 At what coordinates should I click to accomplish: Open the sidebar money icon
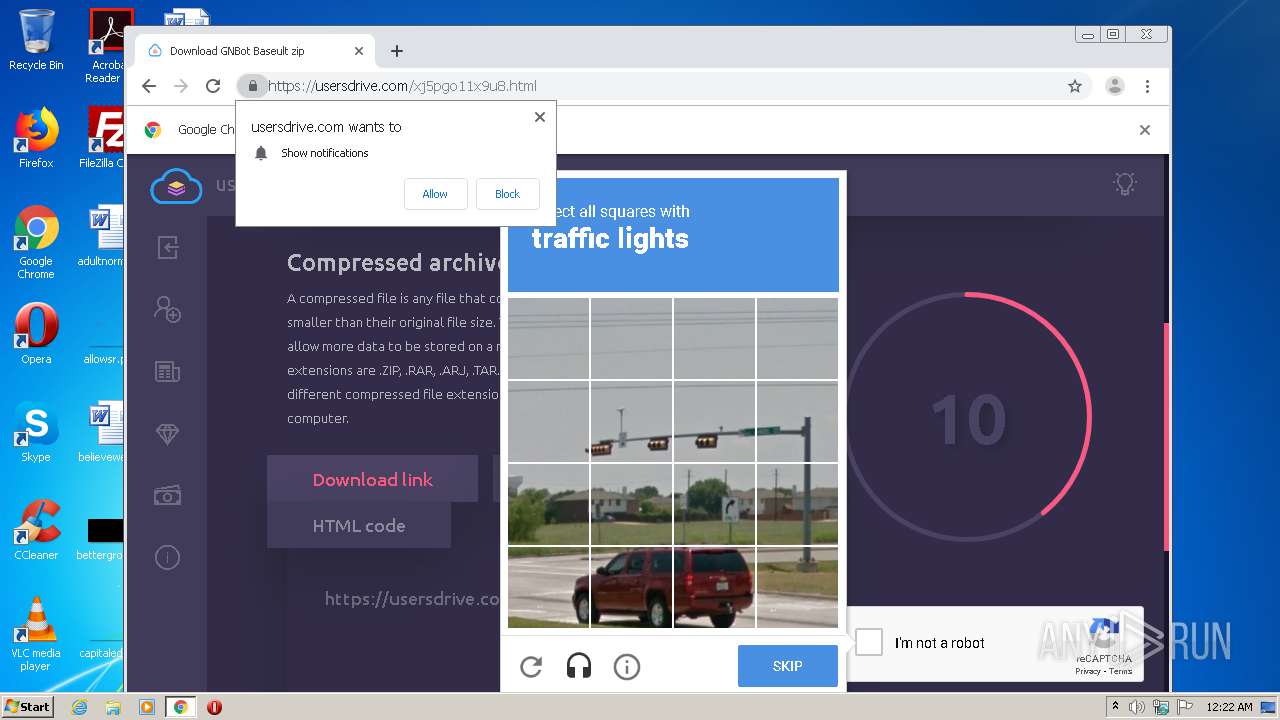[167, 495]
